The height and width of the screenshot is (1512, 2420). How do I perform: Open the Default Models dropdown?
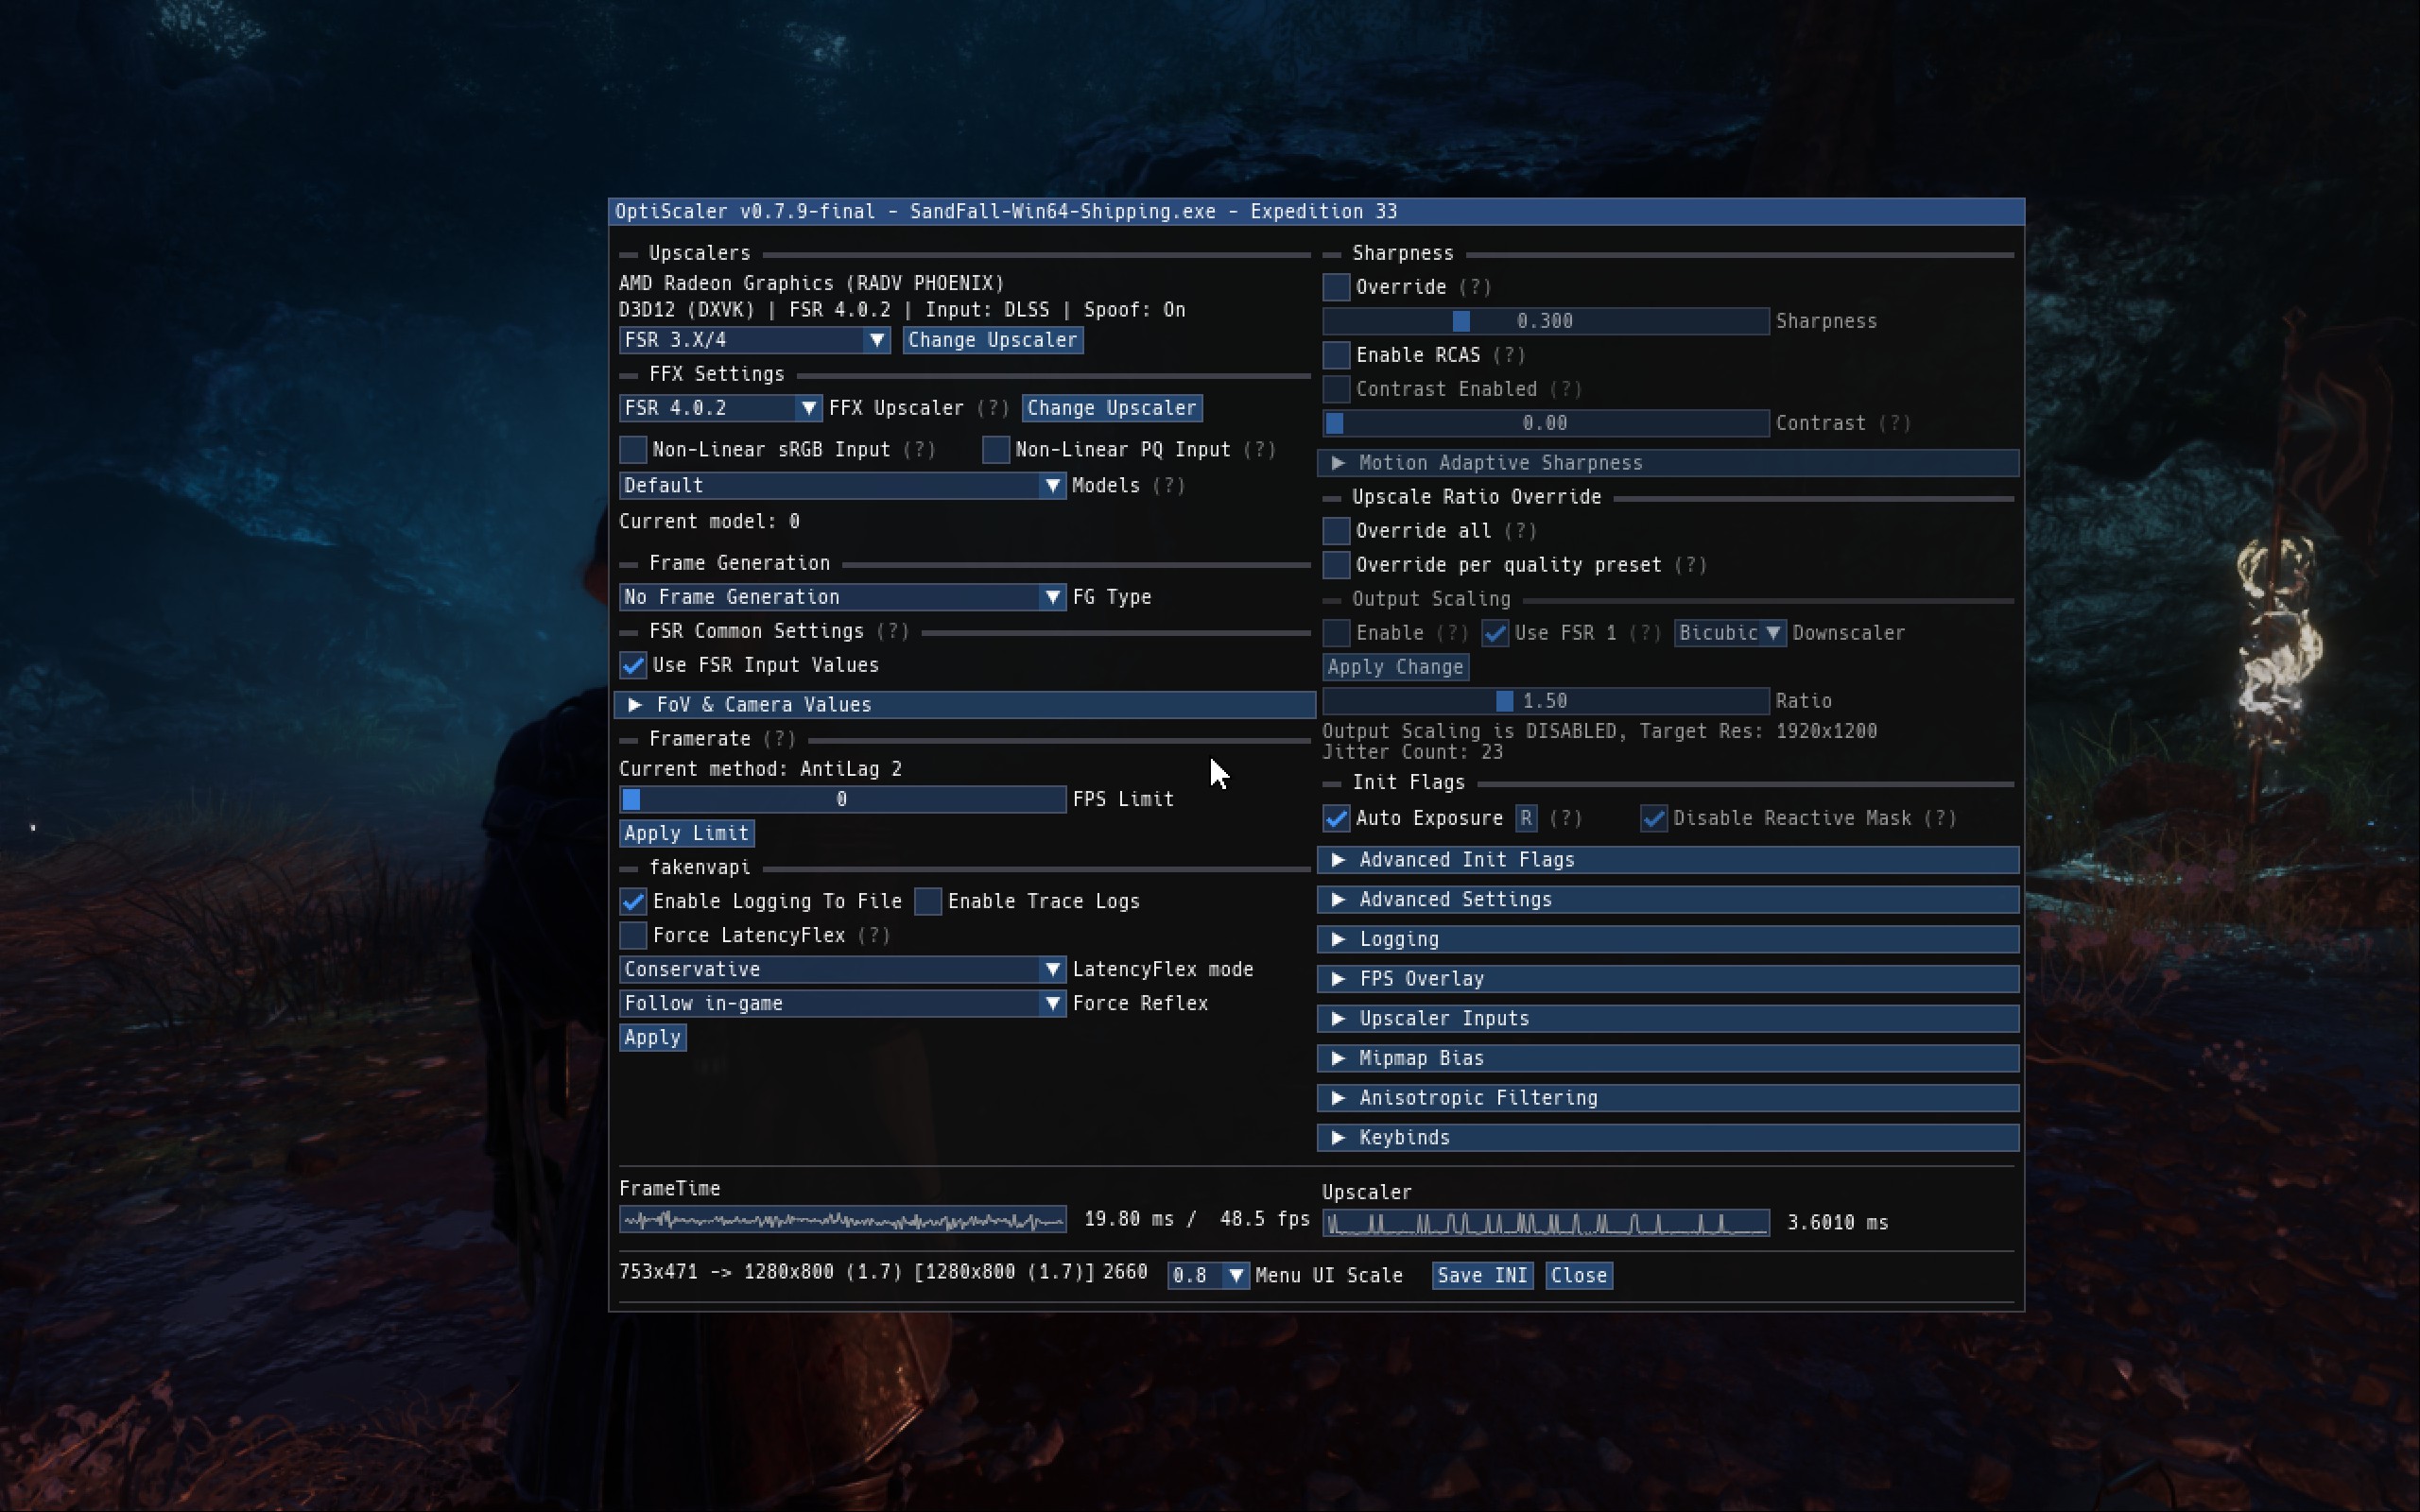coord(842,485)
